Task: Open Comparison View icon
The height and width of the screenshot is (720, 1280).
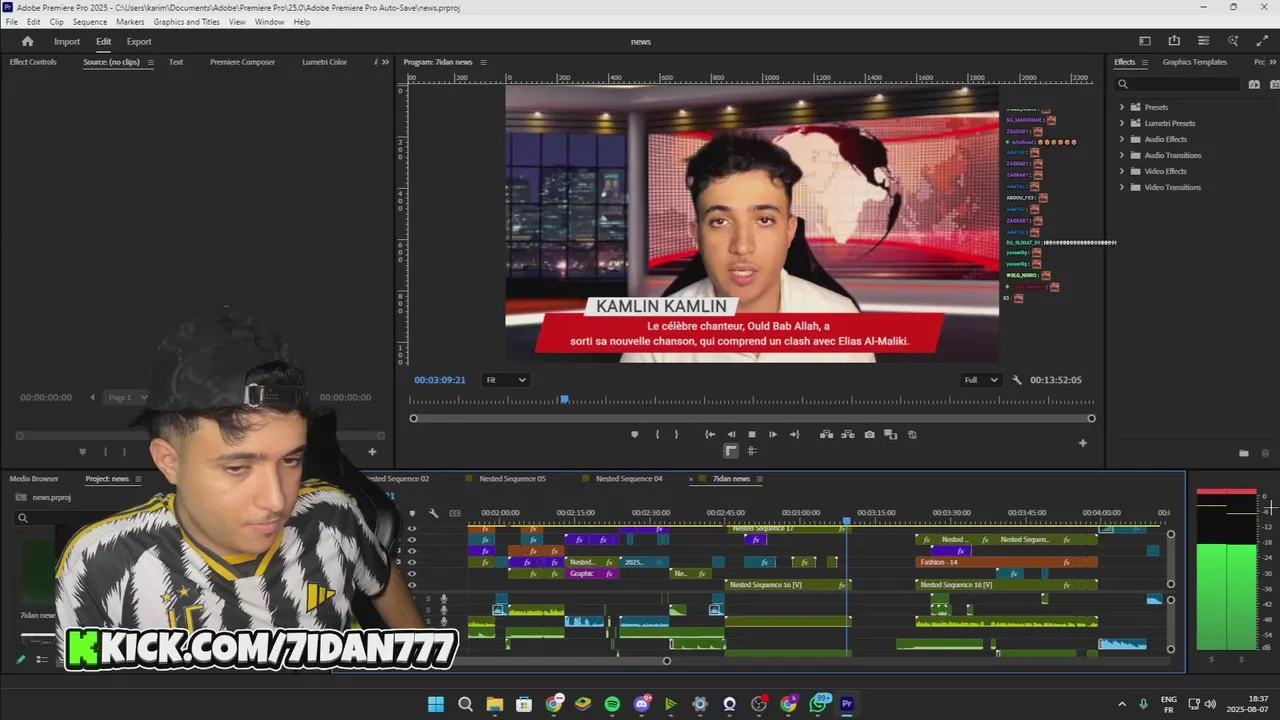Action: [x=890, y=434]
